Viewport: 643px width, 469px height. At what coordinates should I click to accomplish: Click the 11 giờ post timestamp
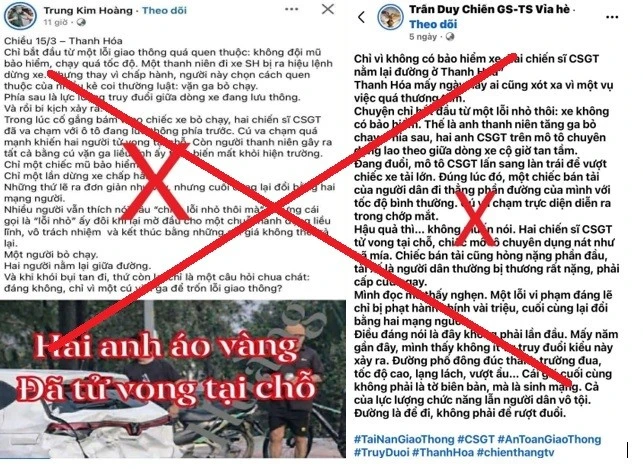[55, 23]
